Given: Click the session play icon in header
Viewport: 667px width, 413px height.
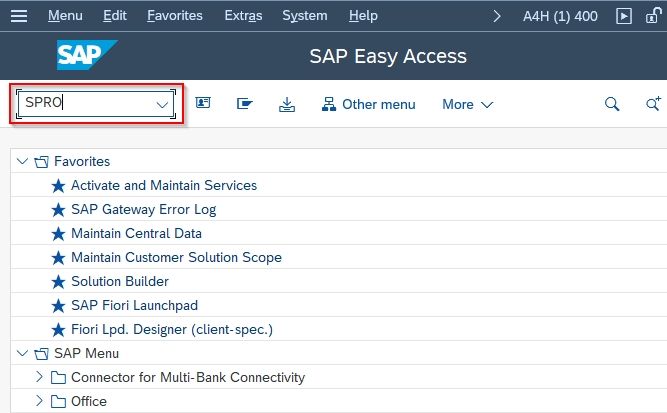Looking at the screenshot, I should [x=624, y=16].
